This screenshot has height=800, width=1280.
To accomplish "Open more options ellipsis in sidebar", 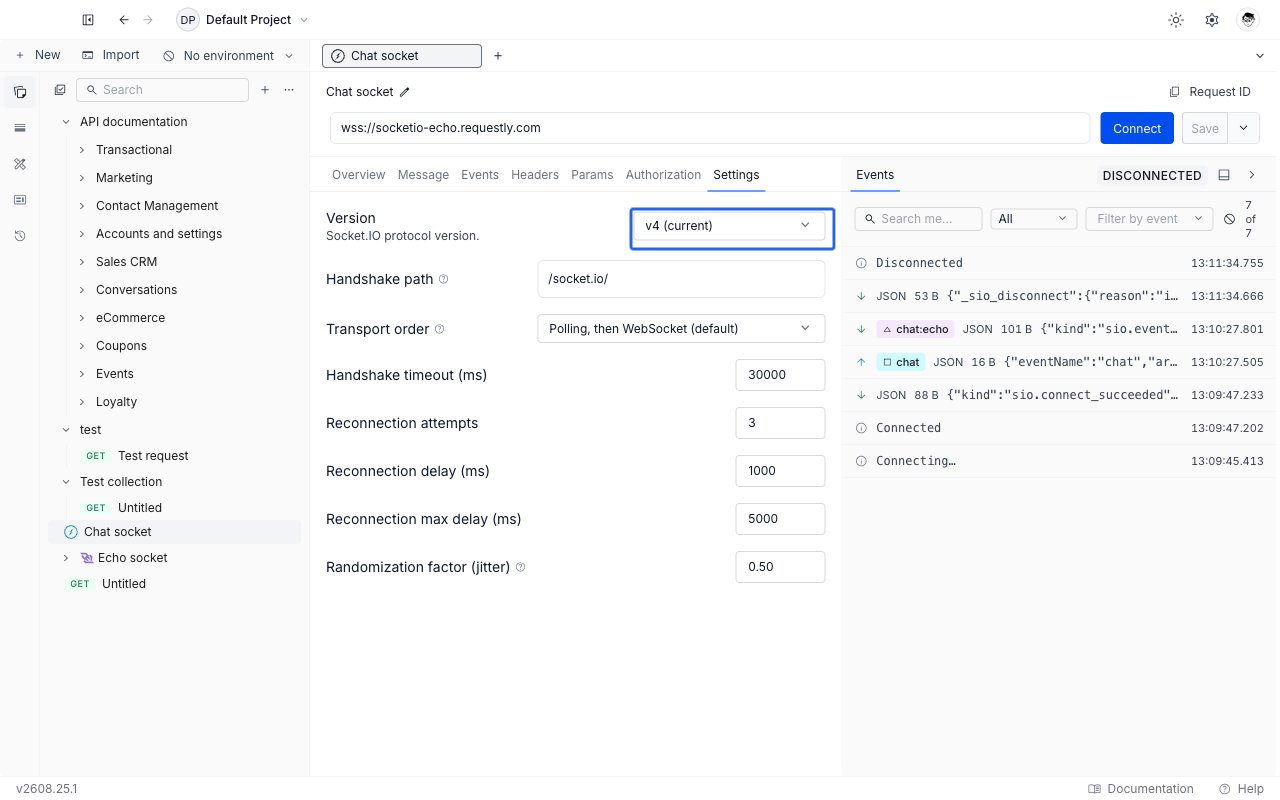I will click(x=289, y=90).
